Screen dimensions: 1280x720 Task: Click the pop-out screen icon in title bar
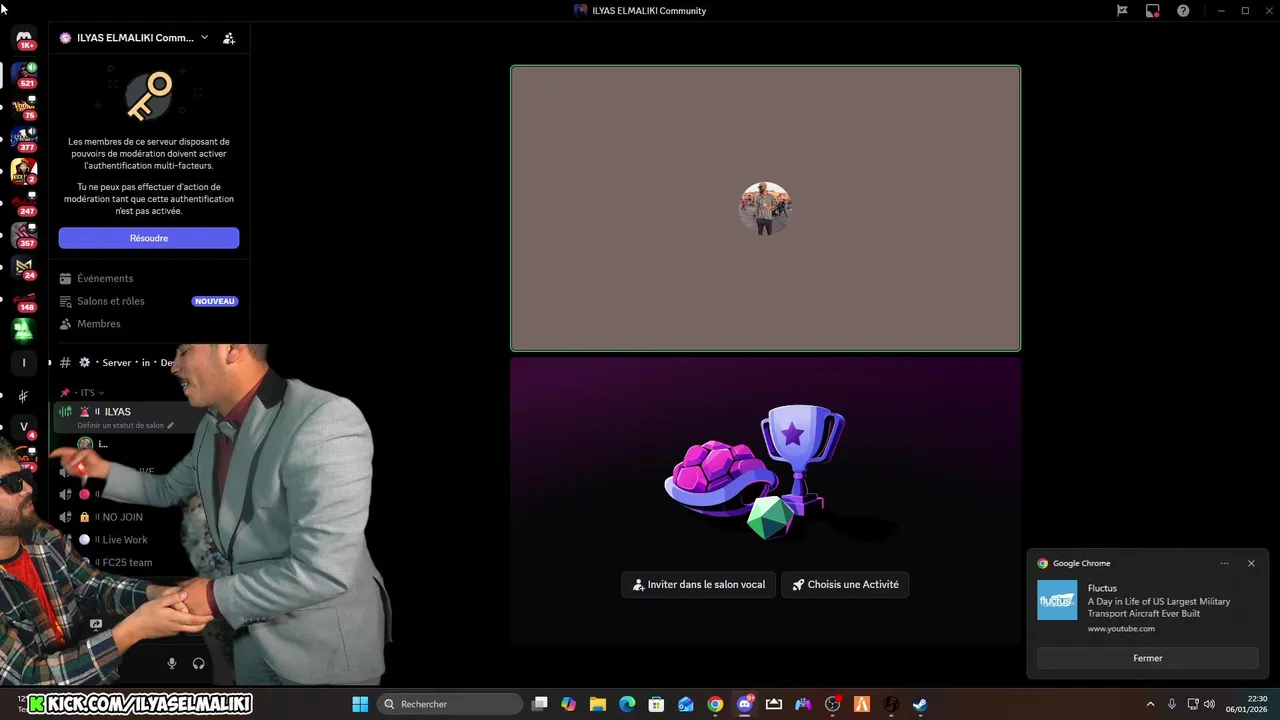point(1152,11)
